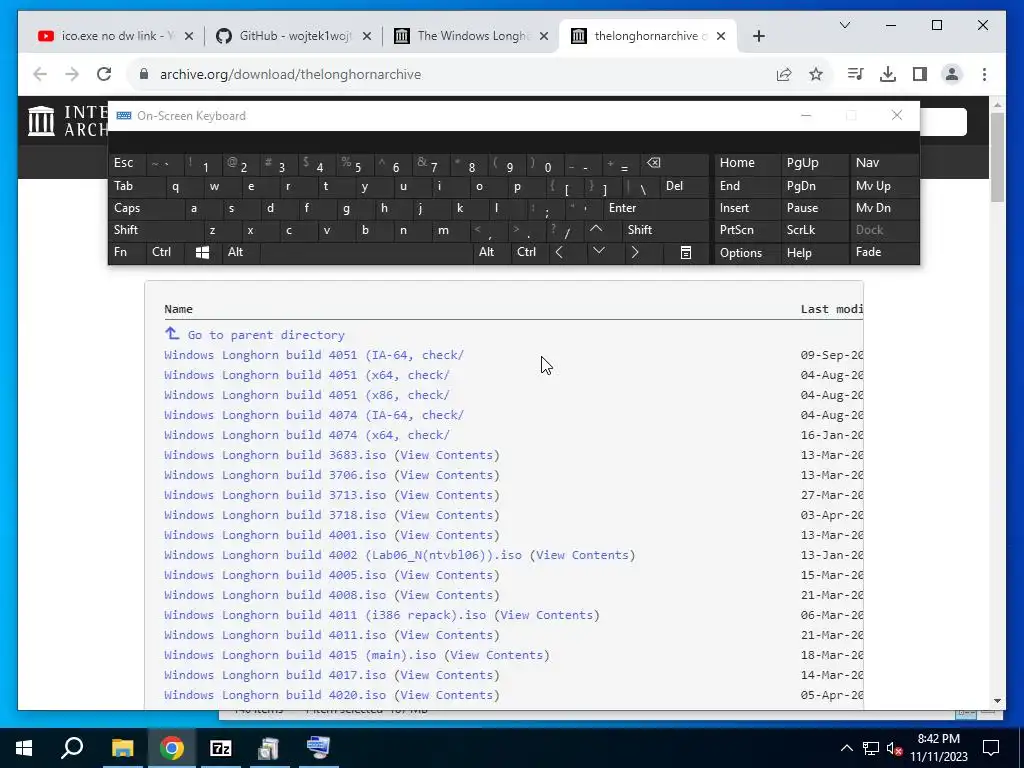View Contents of build 3718.iso
The height and width of the screenshot is (768, 1024).
pyautogui.click(x=447, y=515)
